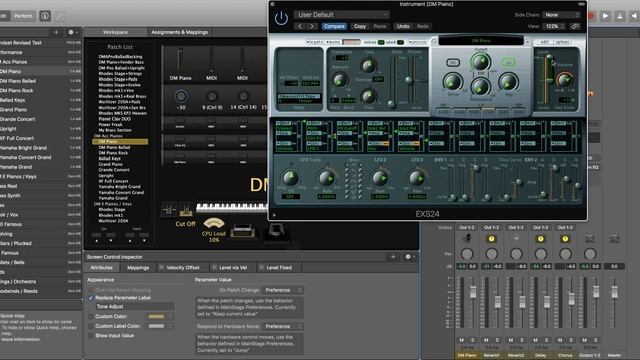
Task: Click the Output 1-2 channel strip icon
Action: [589, 239]
